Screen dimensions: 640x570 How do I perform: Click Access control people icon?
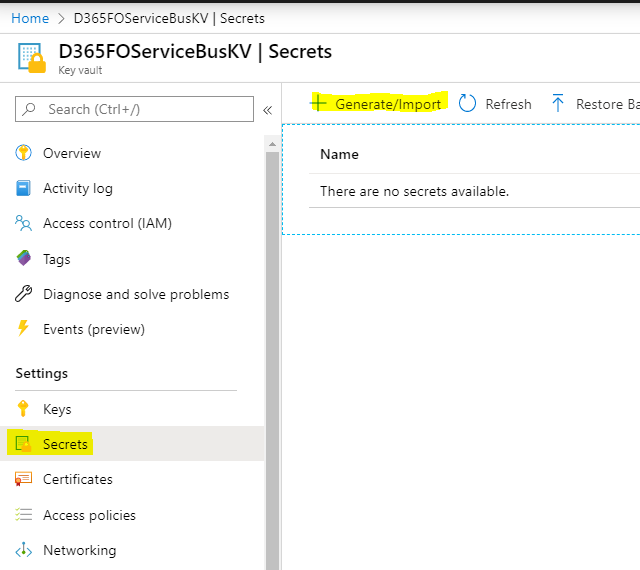[23, 223]
